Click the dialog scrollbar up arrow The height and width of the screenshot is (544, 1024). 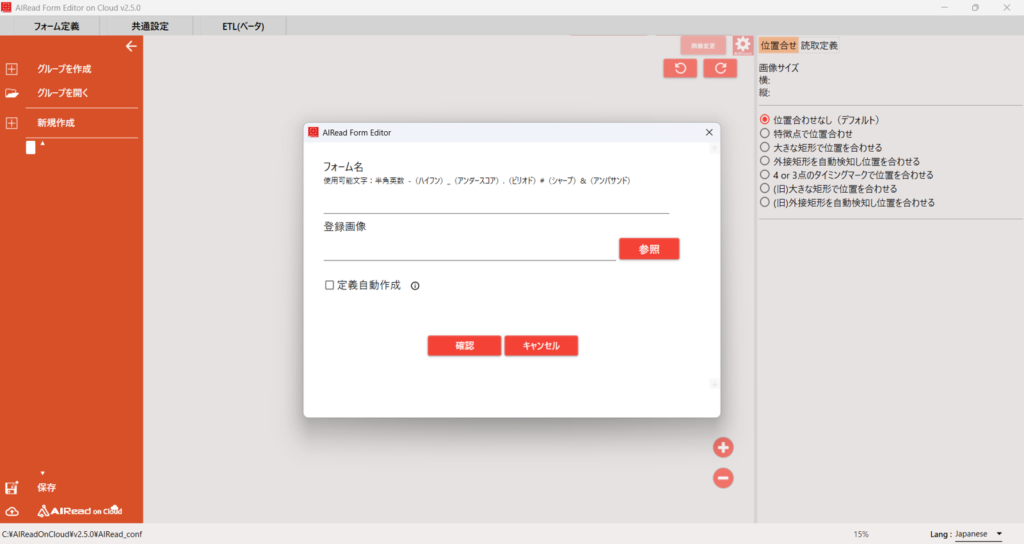(714, 149)
